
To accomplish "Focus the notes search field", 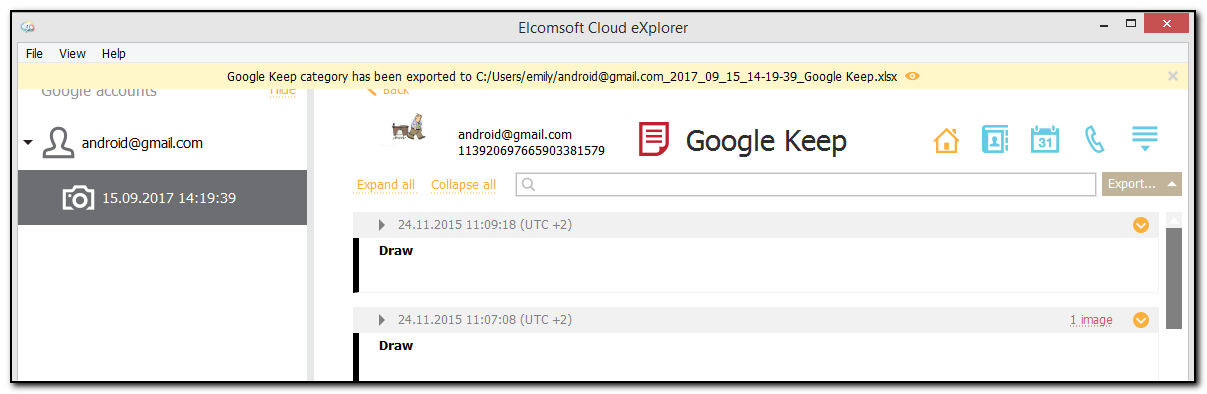I will pos(806,185).
